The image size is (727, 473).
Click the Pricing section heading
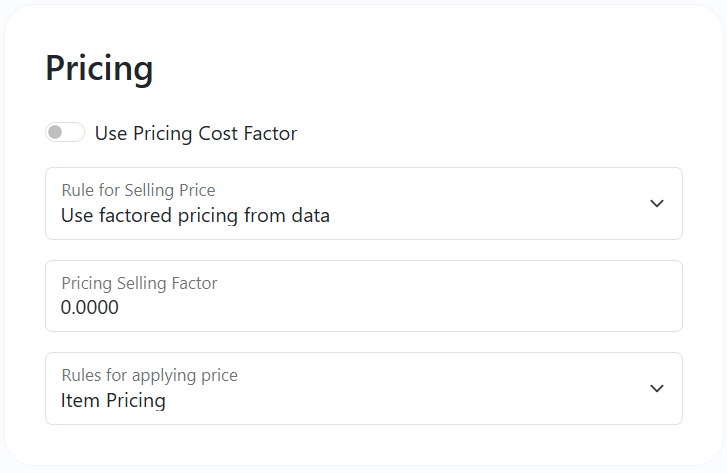[99, 68]
